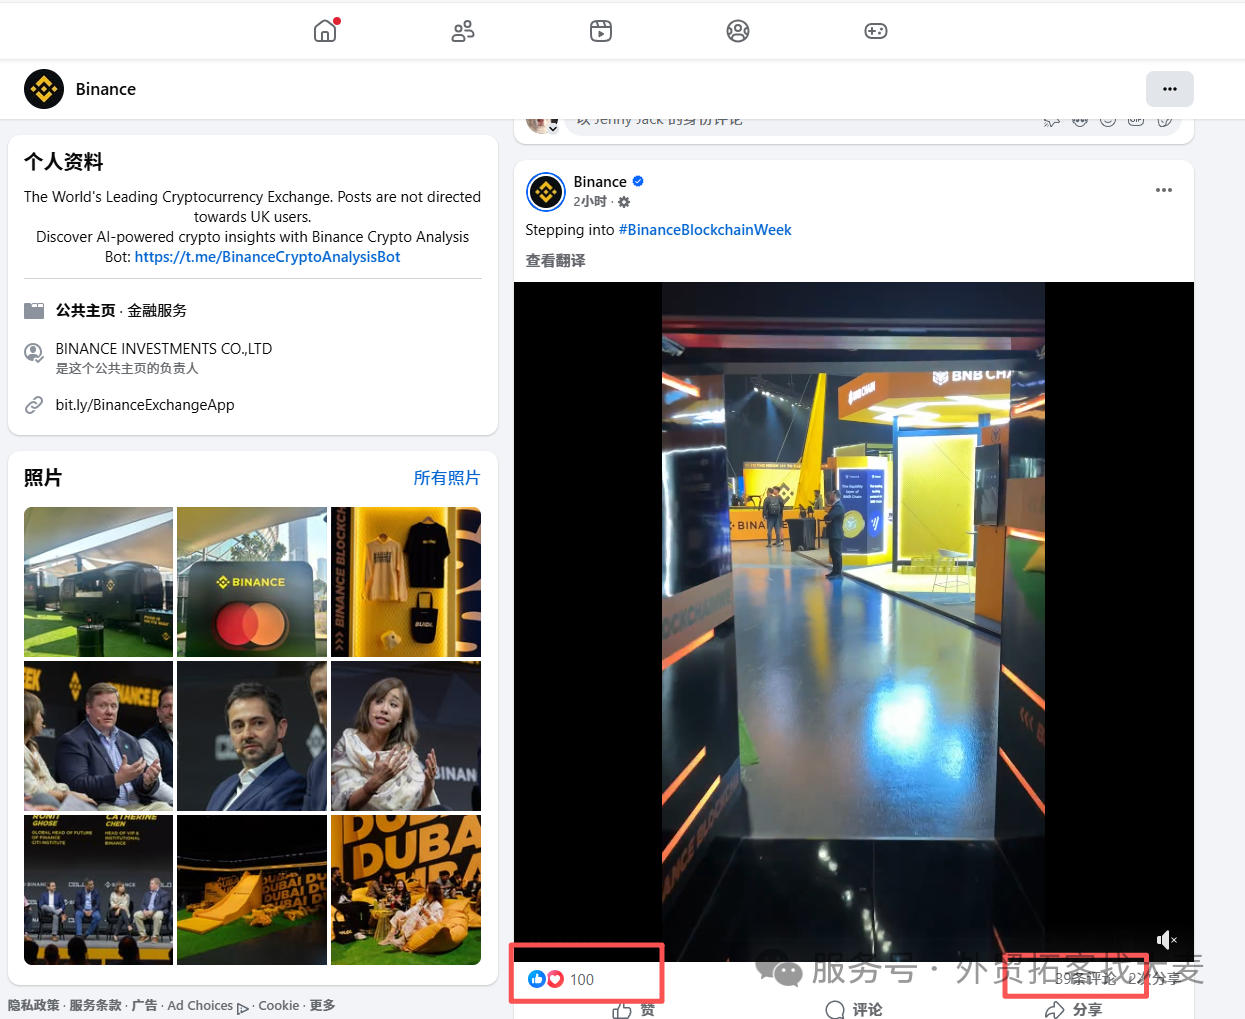Image resolution: width=1245 pixels, height=1019 pixels.
Task: Open 所有照片 to view all photos
Action: (447, 478)
